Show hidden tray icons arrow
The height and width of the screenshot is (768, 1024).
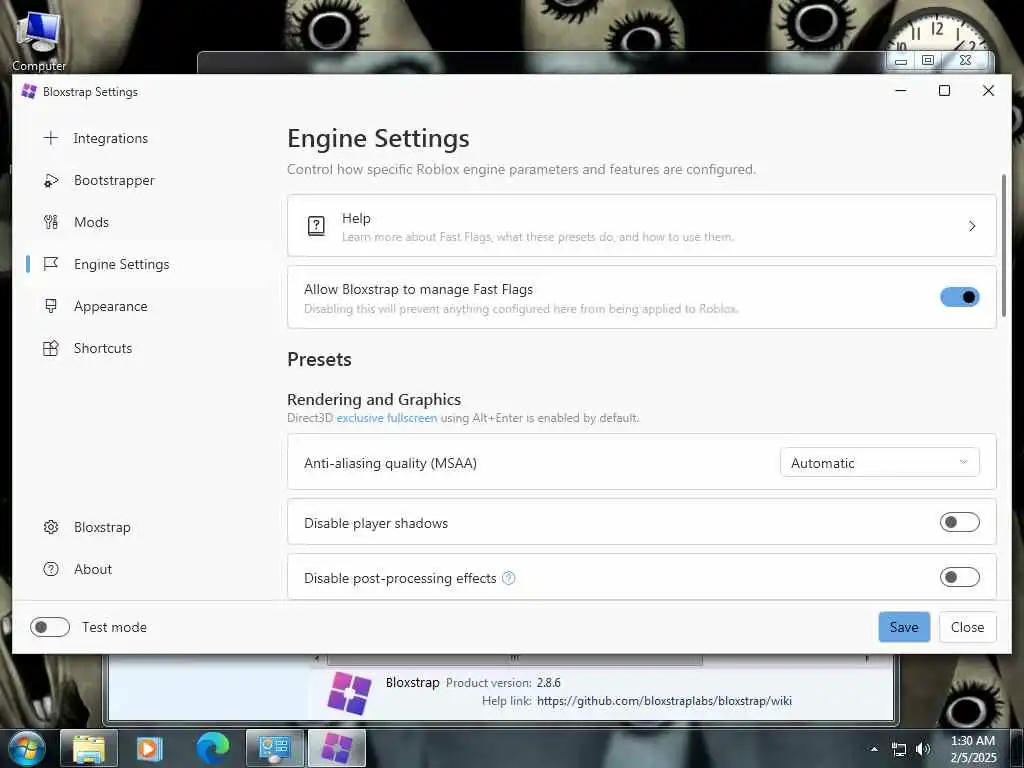[874, 749]
